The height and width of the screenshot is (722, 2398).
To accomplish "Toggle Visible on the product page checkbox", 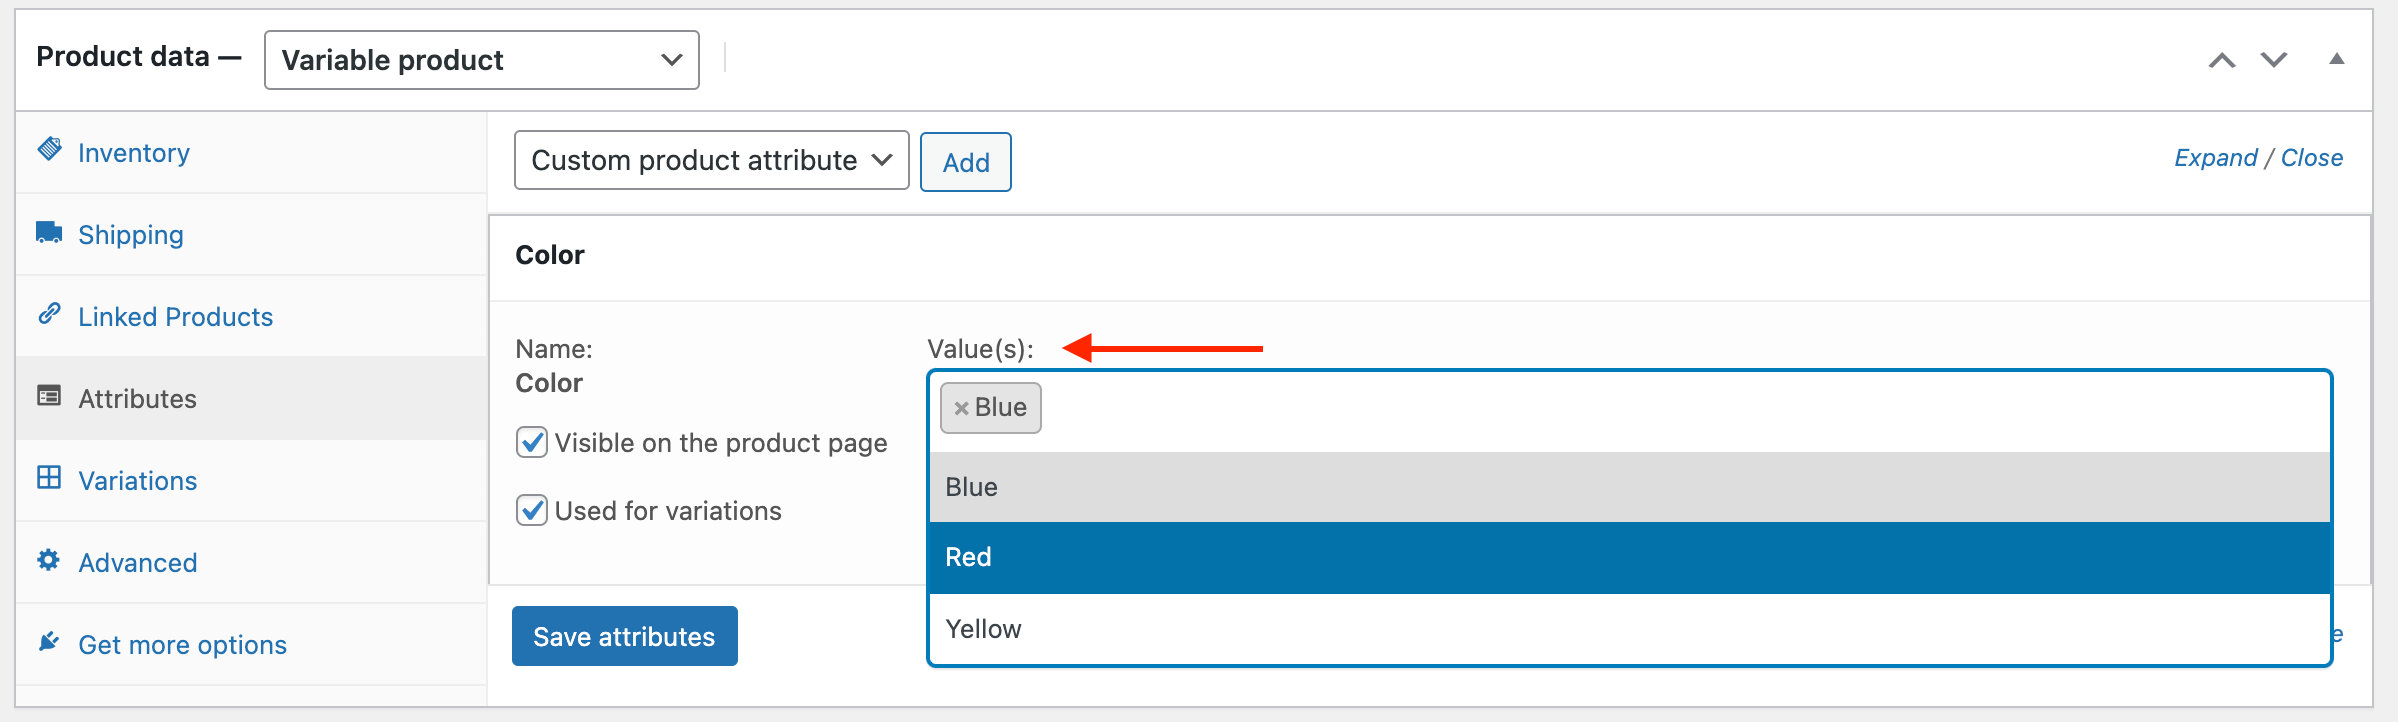I will point(532,442).
